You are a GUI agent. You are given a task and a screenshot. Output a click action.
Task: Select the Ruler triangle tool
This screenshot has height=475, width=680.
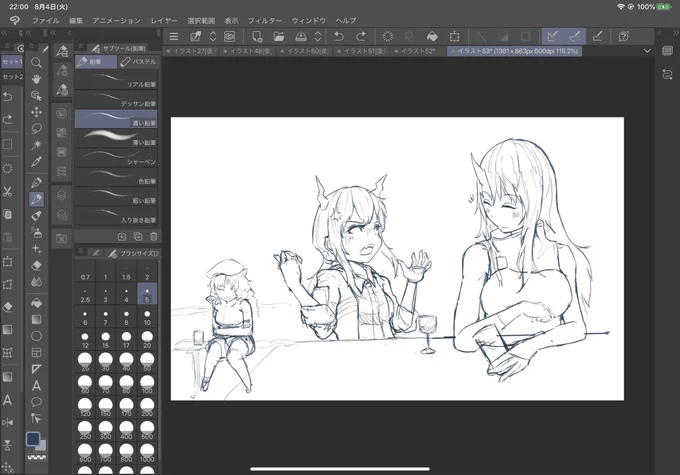(x=36, y=369)
